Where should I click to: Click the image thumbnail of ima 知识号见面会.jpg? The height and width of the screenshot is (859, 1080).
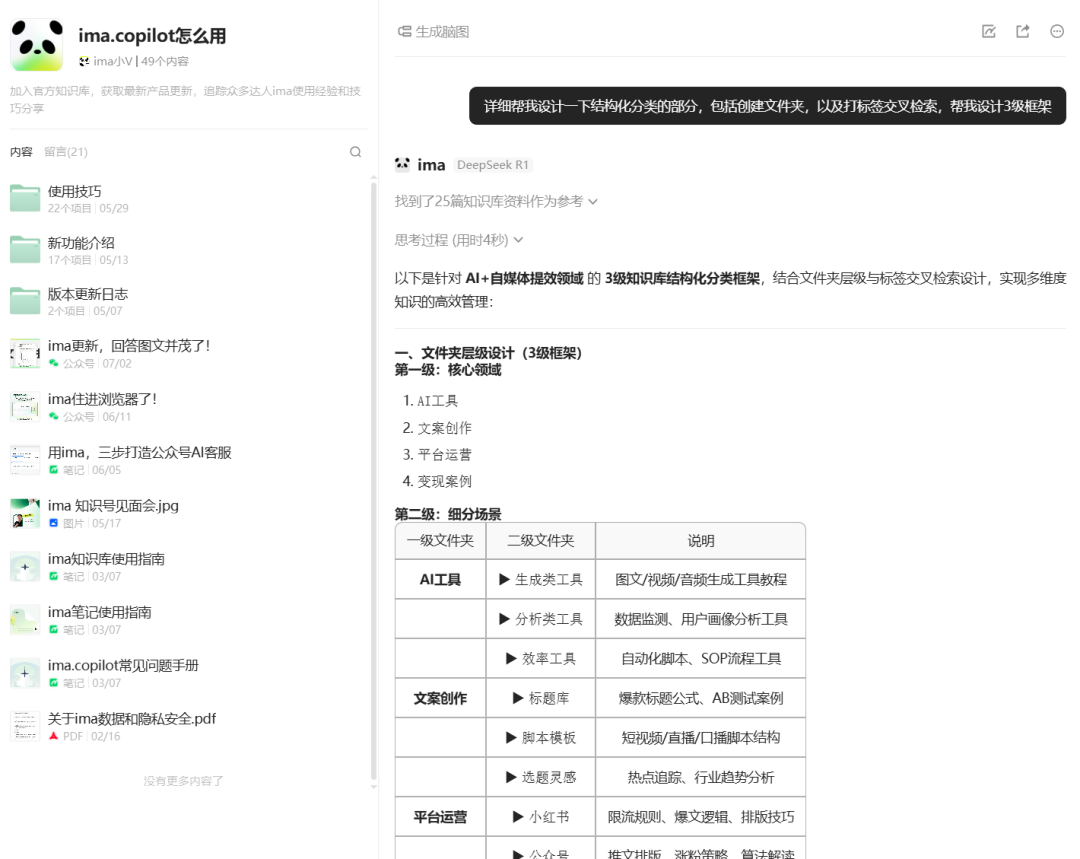(x=25, y=513)
